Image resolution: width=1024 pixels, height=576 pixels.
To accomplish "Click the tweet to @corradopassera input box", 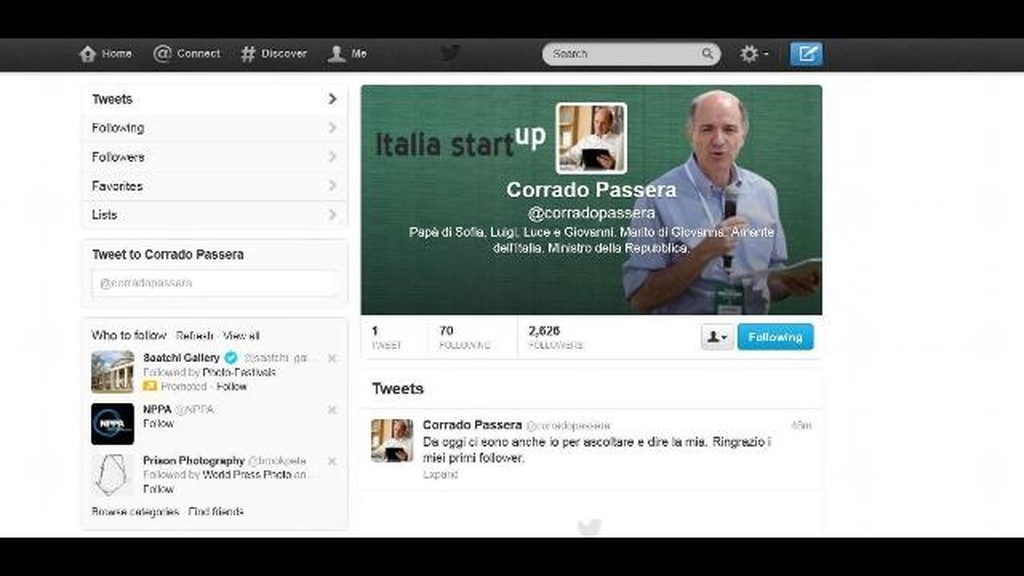I will pos(214,283).
